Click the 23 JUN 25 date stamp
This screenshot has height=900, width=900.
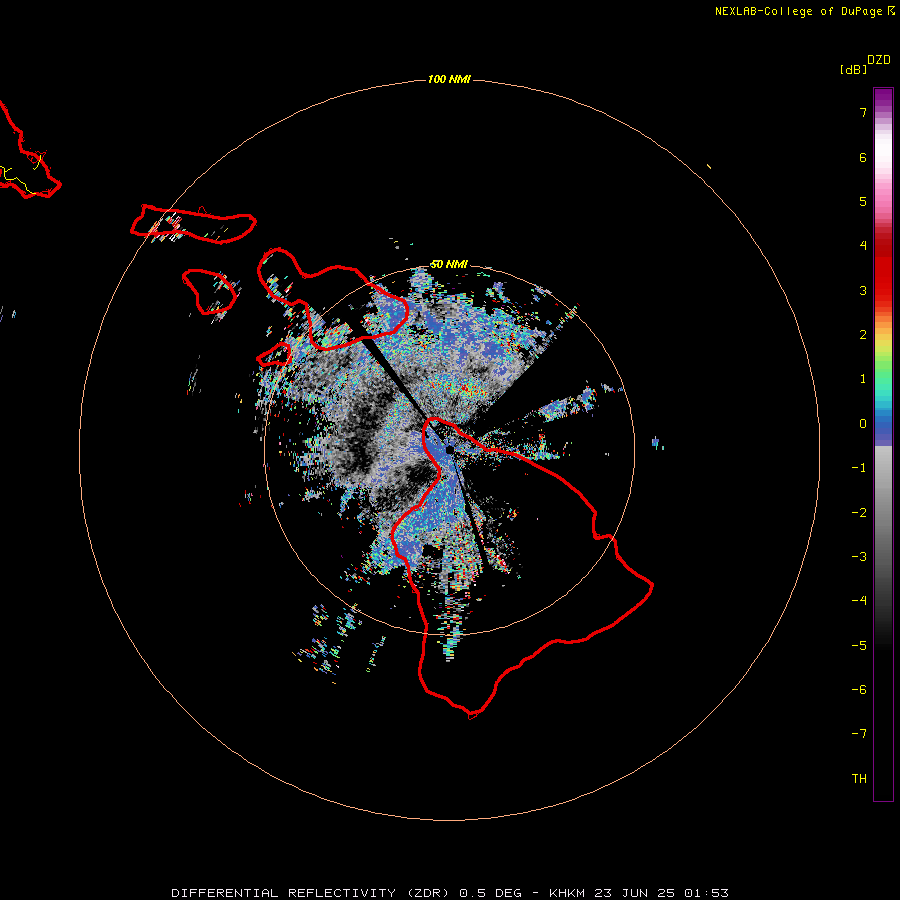coord(634,893)
